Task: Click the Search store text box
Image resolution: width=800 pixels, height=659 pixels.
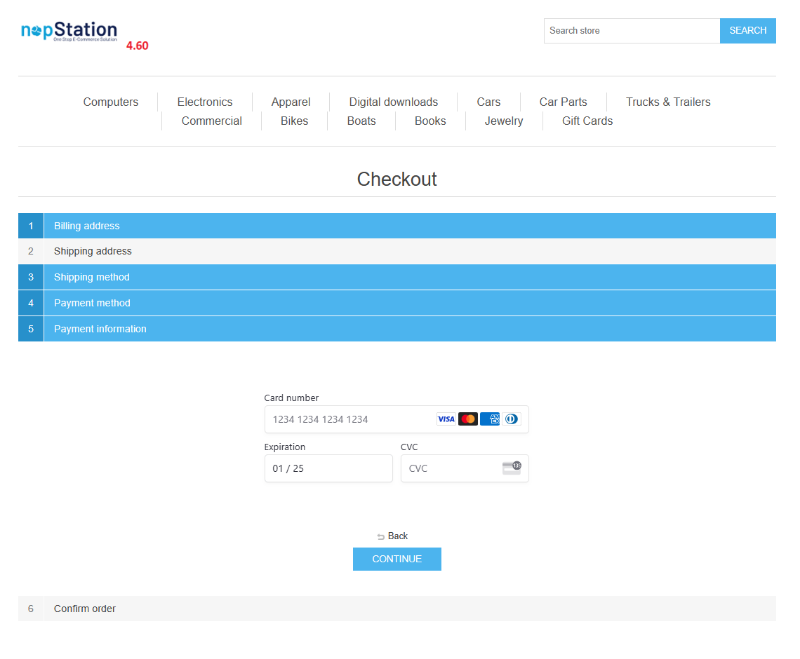Action: click(630, 30)
